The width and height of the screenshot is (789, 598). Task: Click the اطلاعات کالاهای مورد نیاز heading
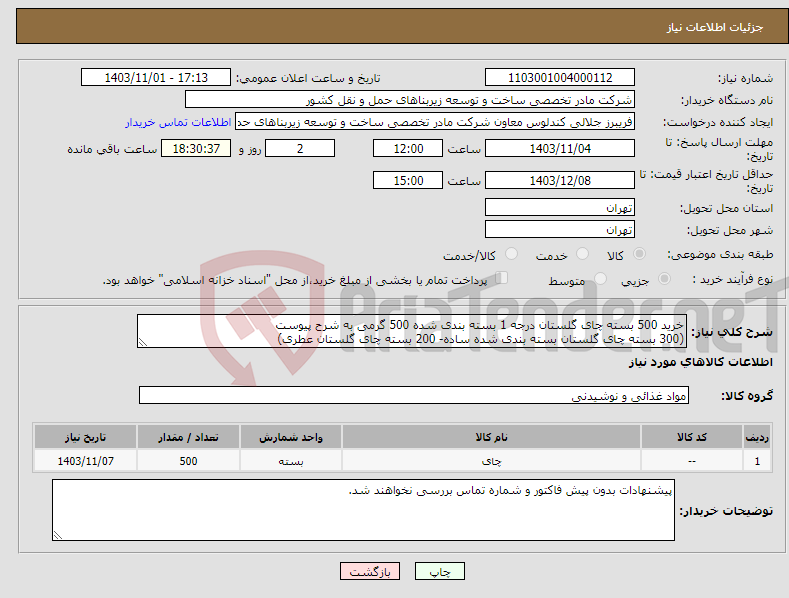[x=700, y=362]
